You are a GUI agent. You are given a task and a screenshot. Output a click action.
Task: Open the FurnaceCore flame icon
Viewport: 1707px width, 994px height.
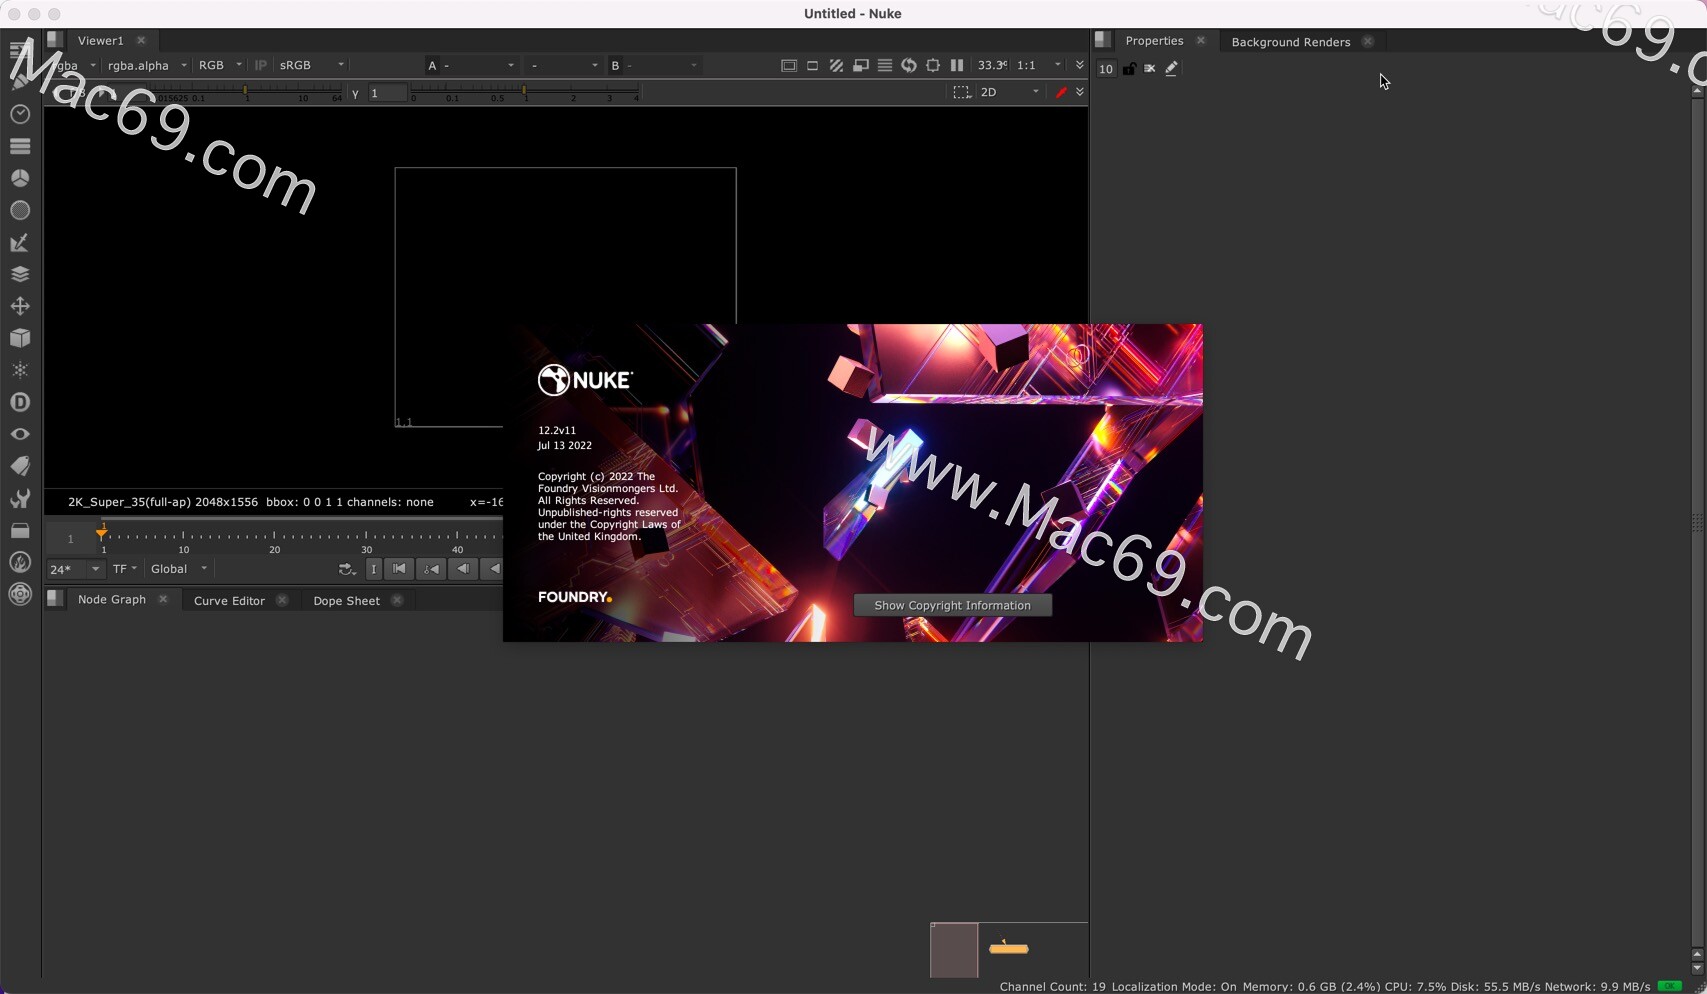20,562
